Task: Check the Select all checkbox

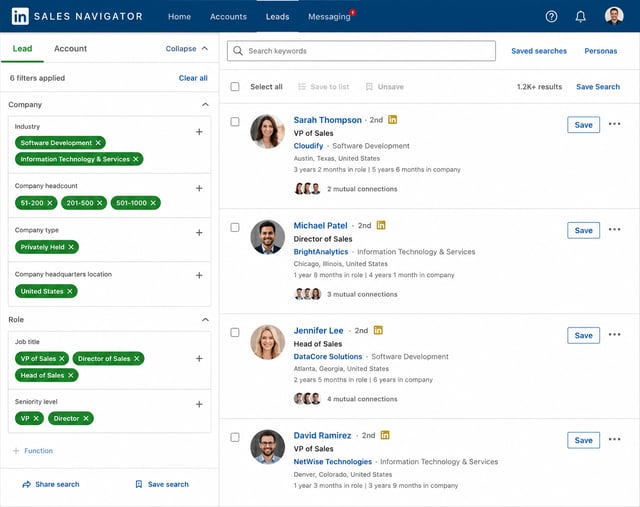Action: [235, 87]
